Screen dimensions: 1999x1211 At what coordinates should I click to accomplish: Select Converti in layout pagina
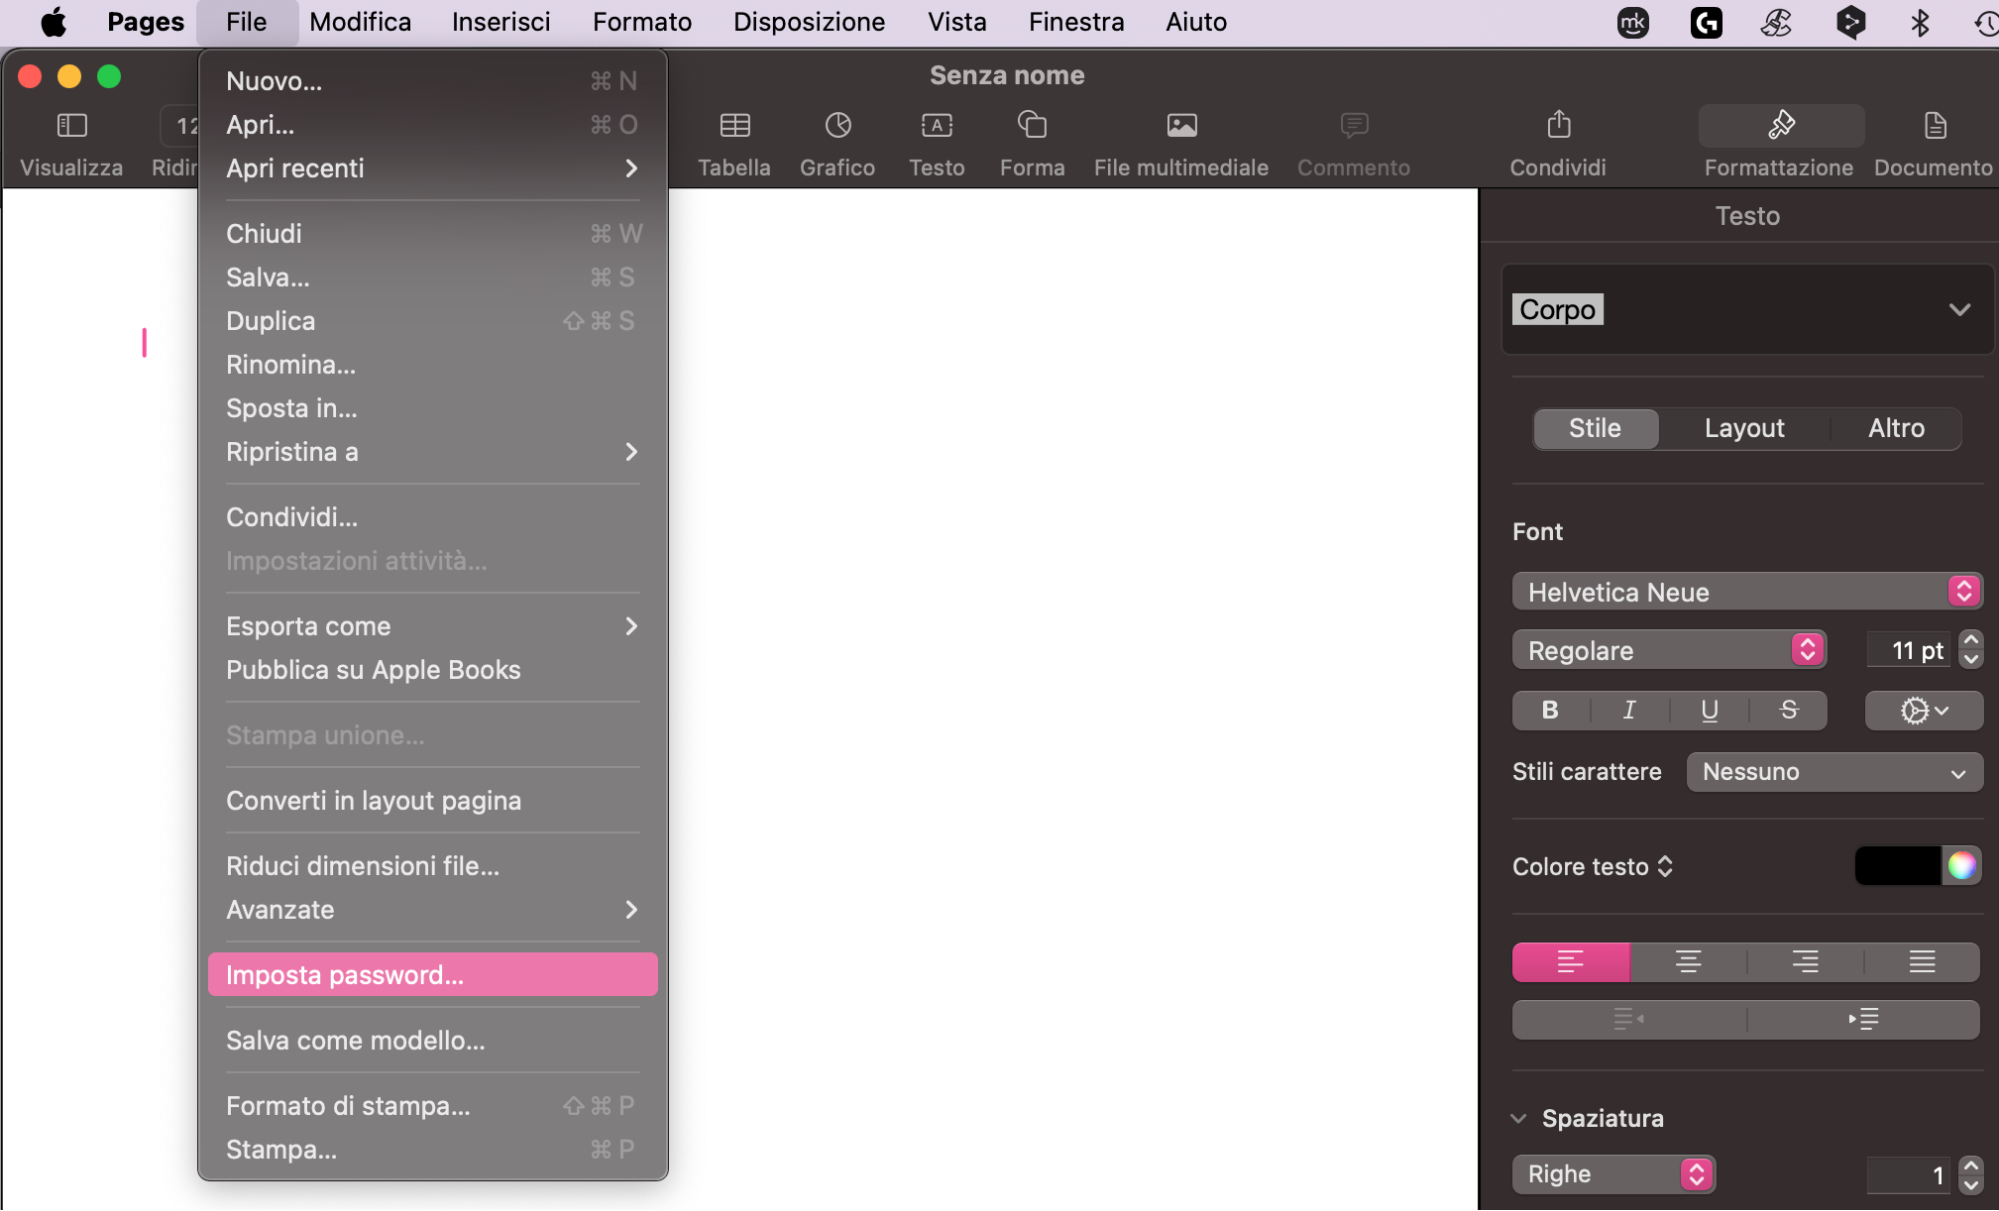coord(432,801)
